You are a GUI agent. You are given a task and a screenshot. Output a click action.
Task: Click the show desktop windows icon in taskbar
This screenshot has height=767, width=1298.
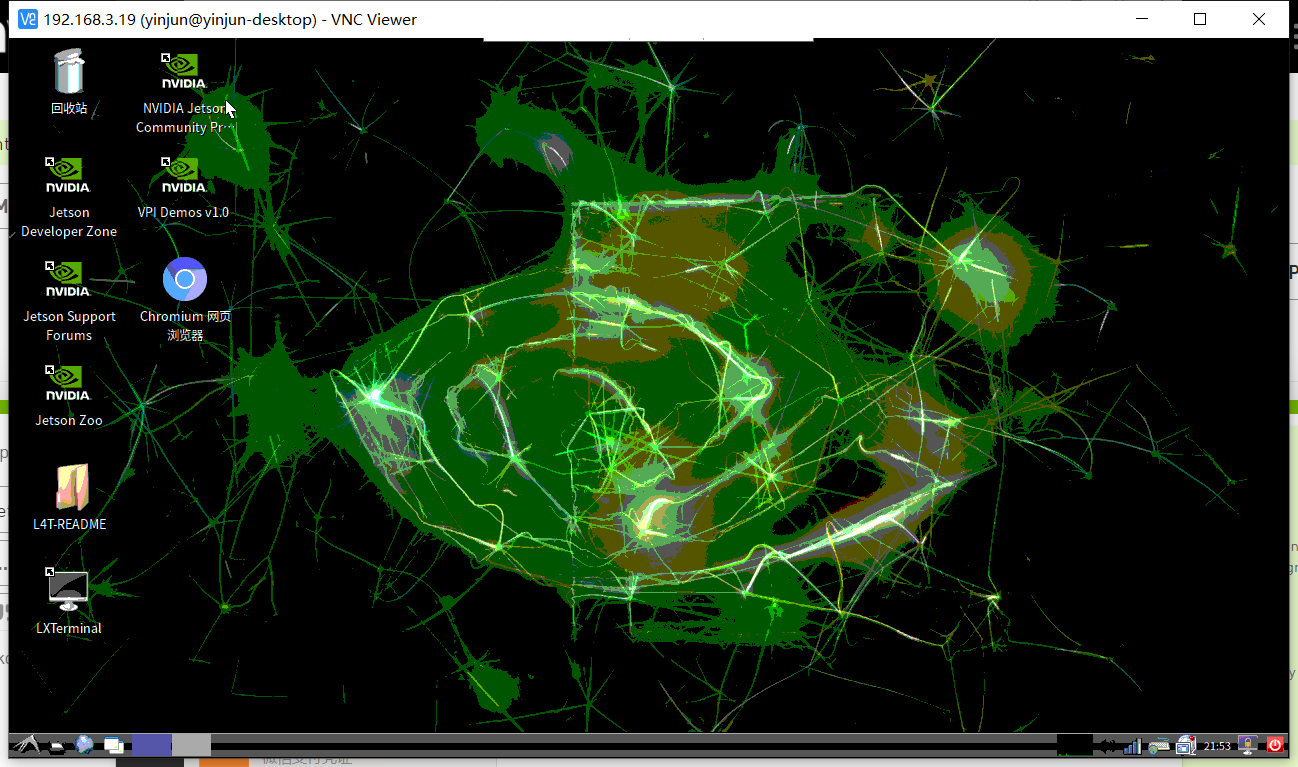pos(113,745)
